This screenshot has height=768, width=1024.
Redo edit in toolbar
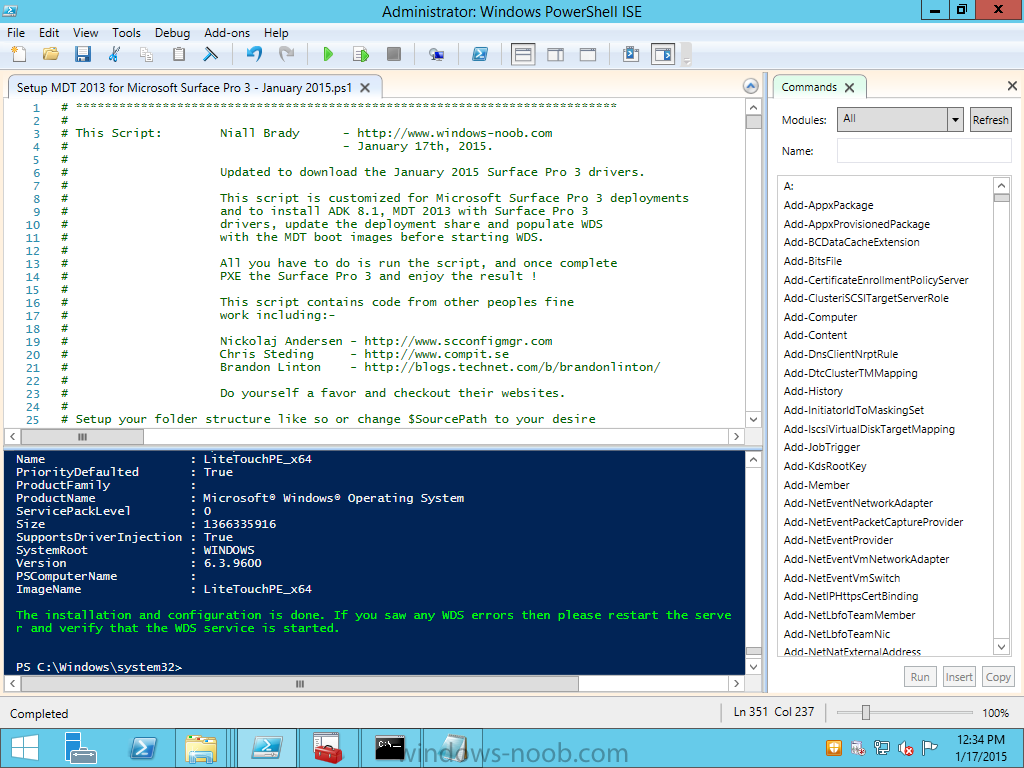pos(286,54)
